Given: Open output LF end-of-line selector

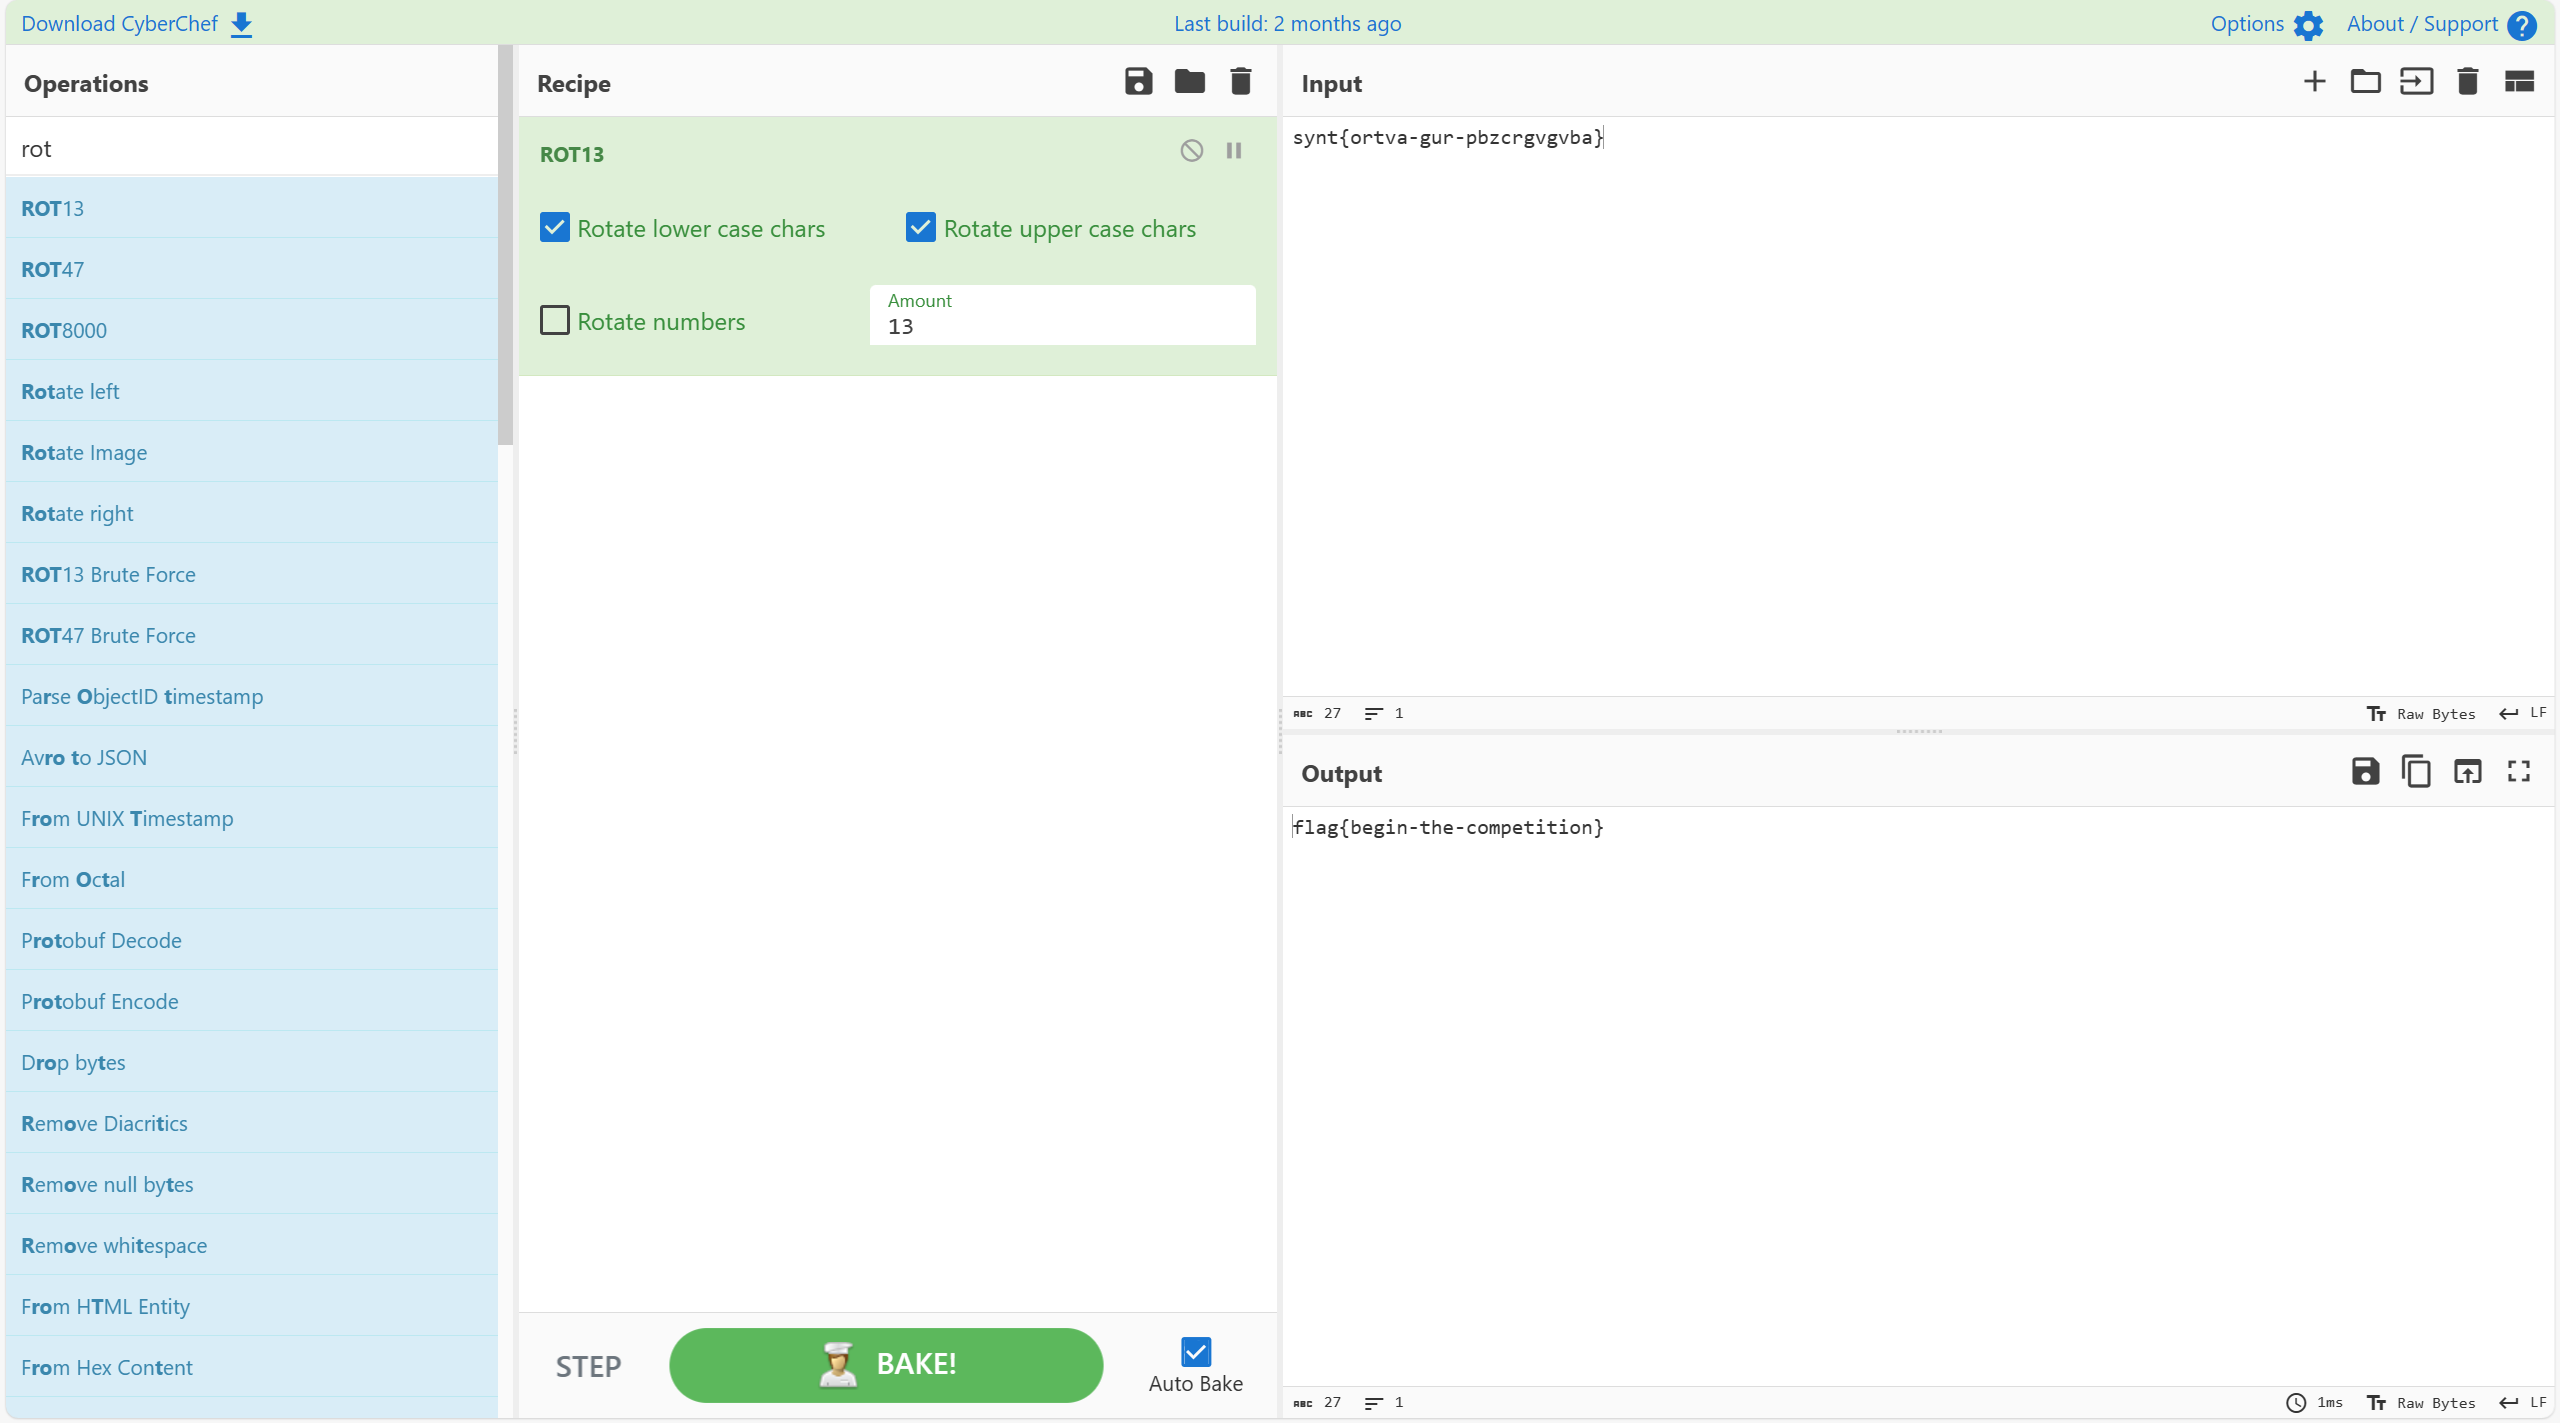Looking at the screenshot, I should click(2523, 1403).
